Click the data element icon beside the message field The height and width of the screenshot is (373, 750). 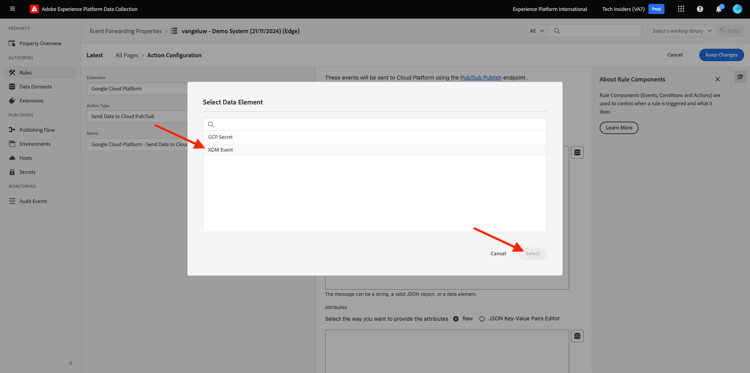pyautogui.click(x=577, y=153)
